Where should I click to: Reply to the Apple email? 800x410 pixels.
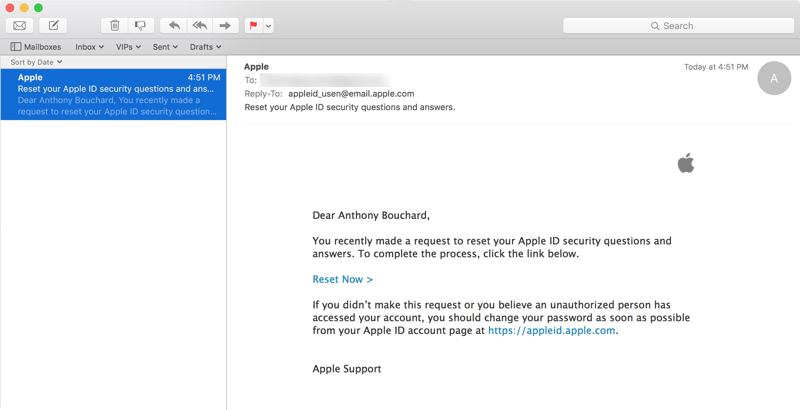(174, 25)
